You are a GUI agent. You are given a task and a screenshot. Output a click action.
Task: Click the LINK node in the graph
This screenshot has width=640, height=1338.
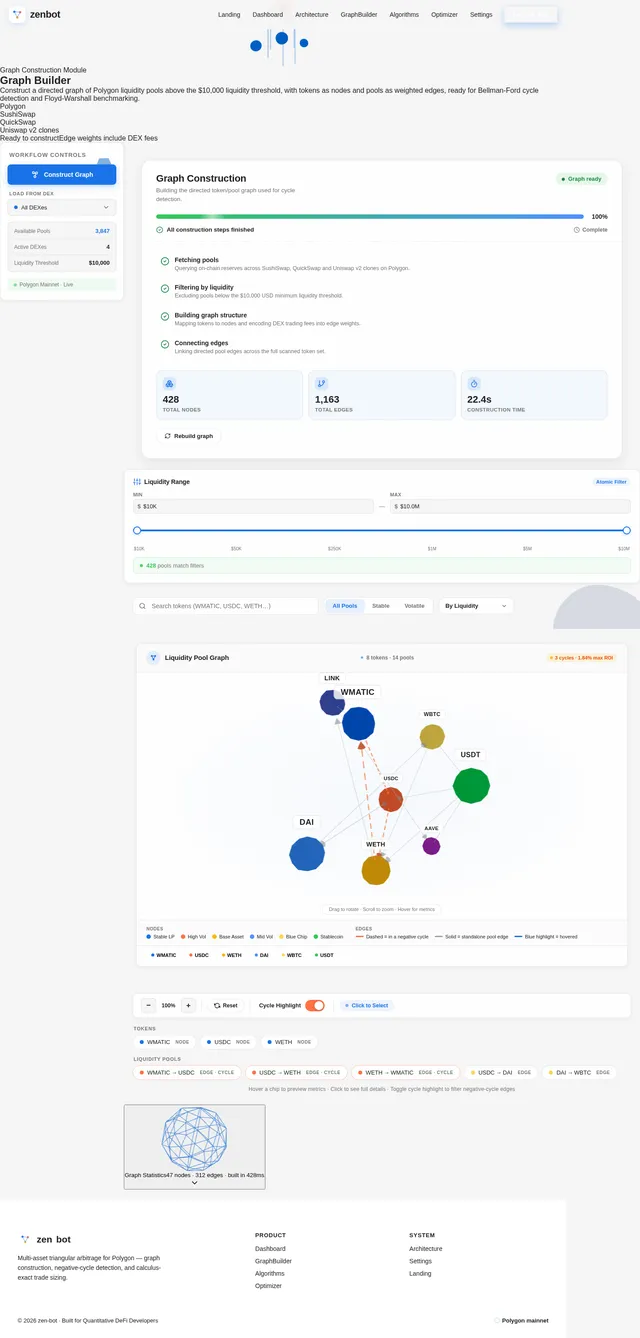click(x=332, y=702)
